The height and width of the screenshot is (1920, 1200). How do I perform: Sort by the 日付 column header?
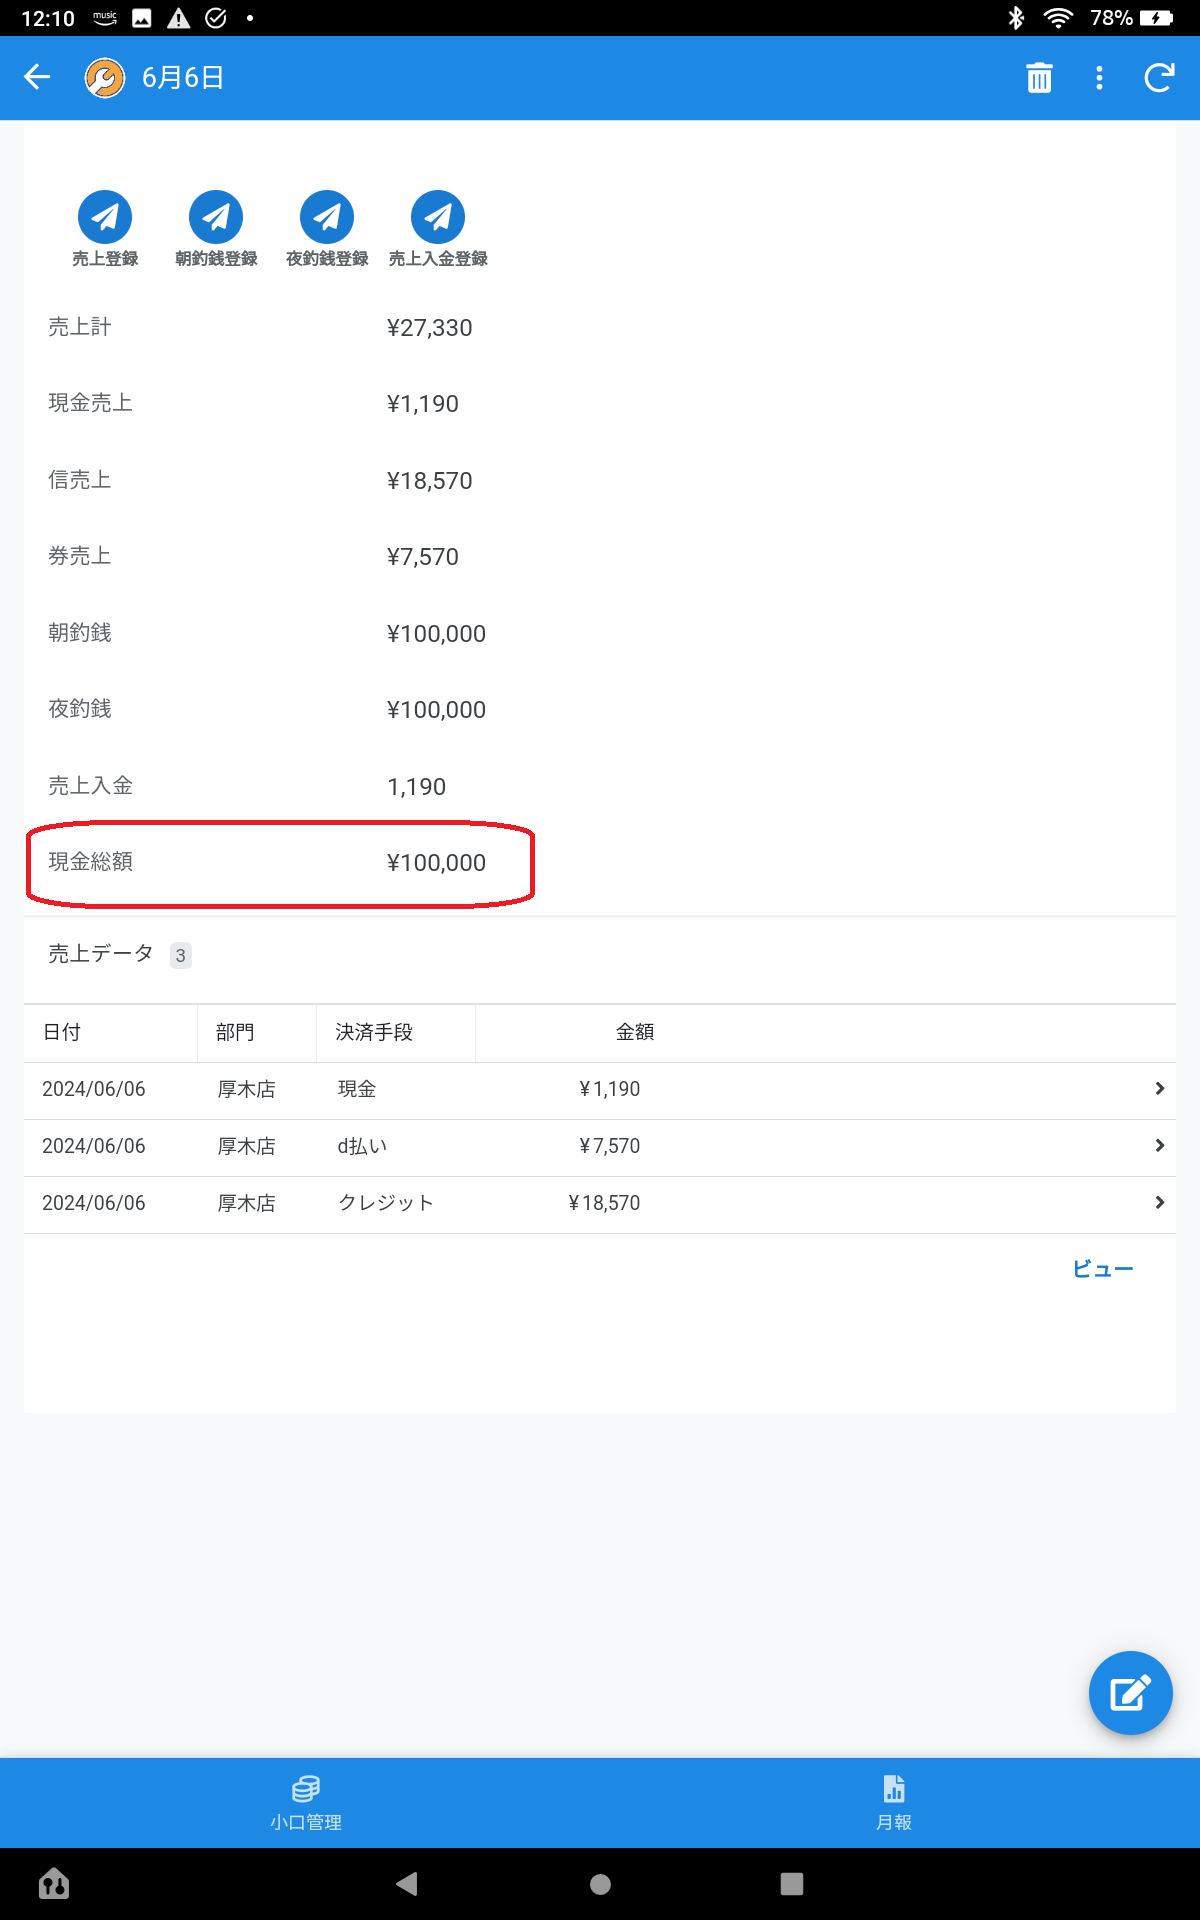[62, 1032]
